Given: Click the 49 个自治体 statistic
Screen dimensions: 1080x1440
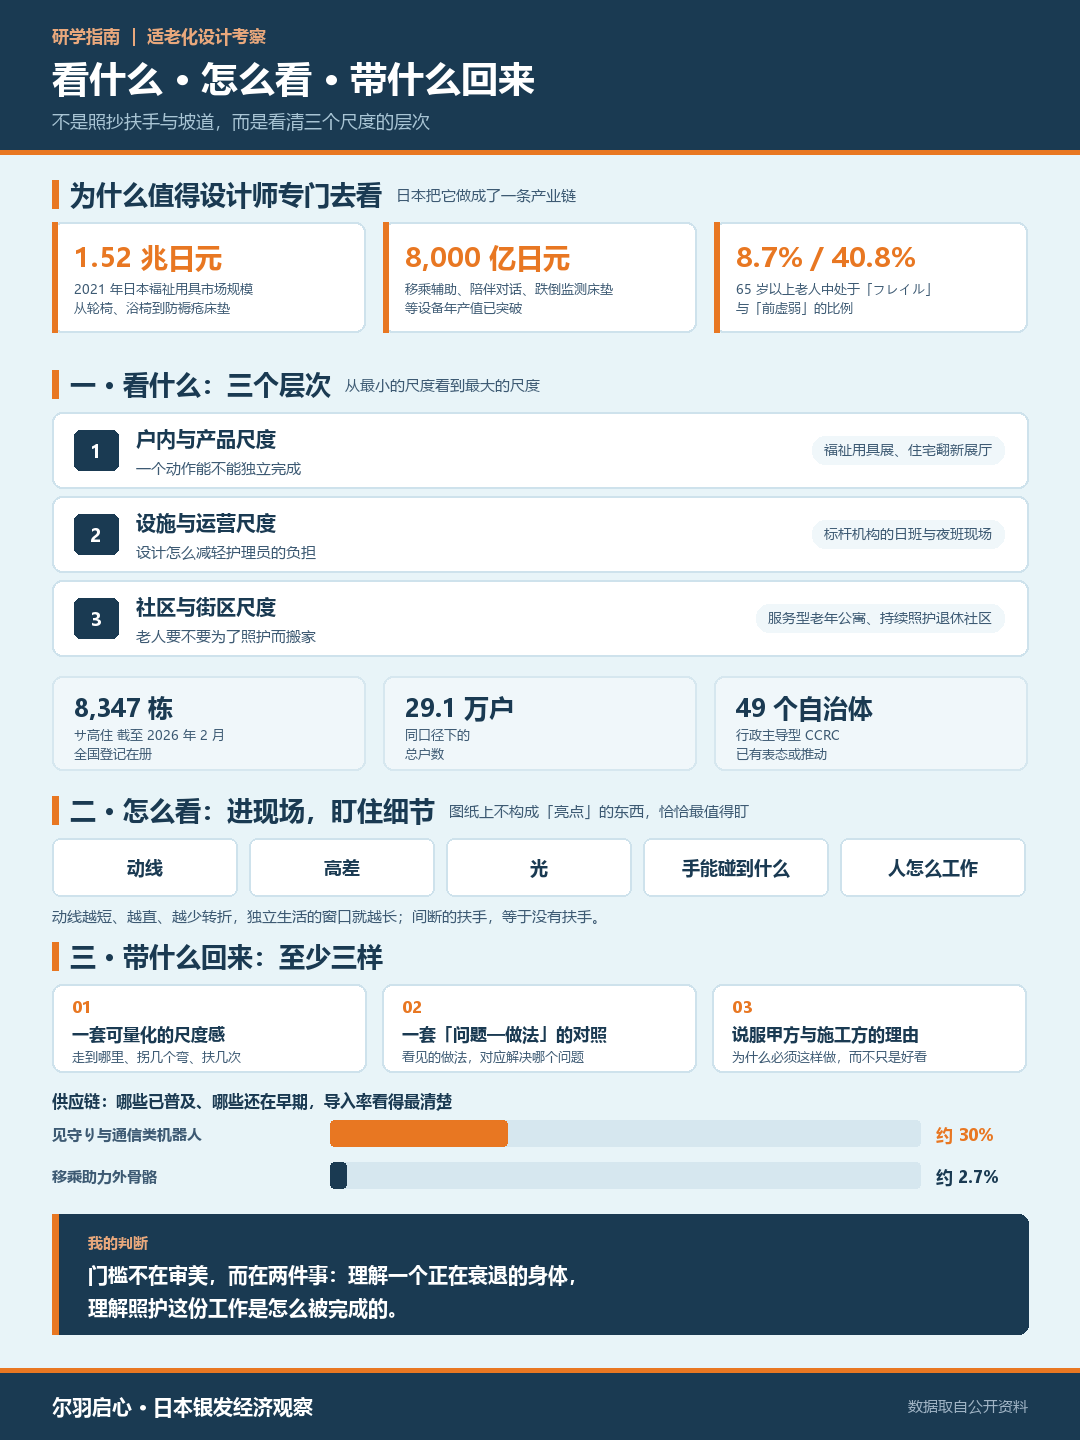Looking at the screenshot, I should tap(804, 708).
